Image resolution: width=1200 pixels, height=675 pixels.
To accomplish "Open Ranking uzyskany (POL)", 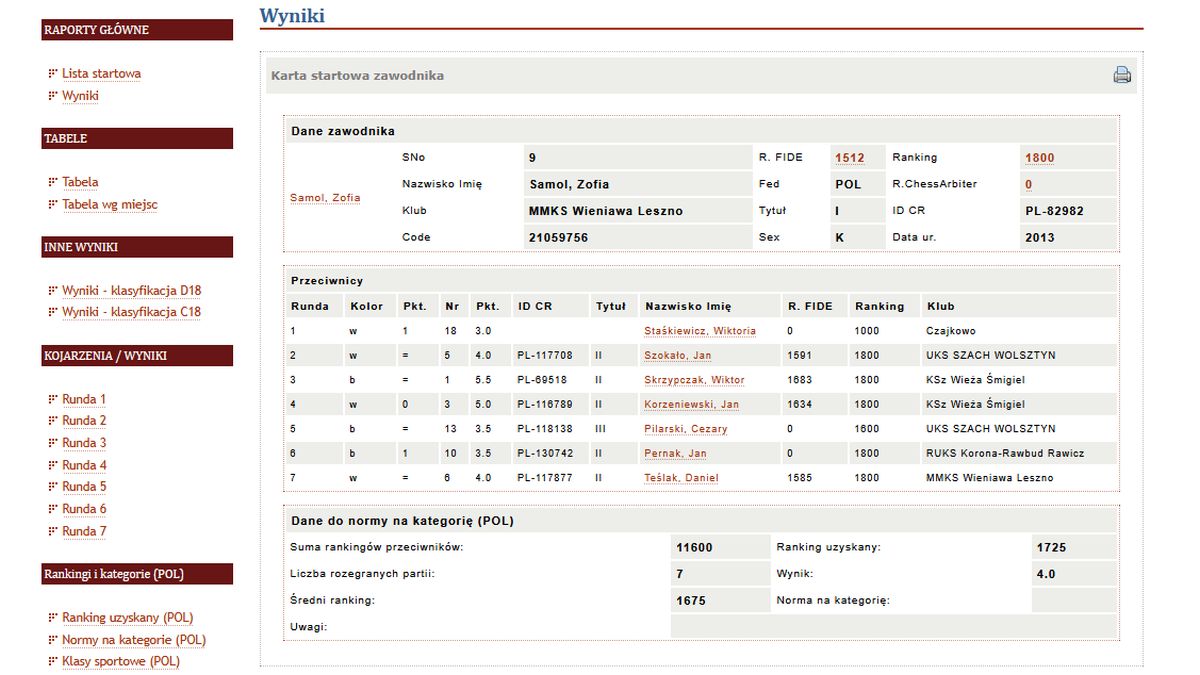I will coord(128,618).
